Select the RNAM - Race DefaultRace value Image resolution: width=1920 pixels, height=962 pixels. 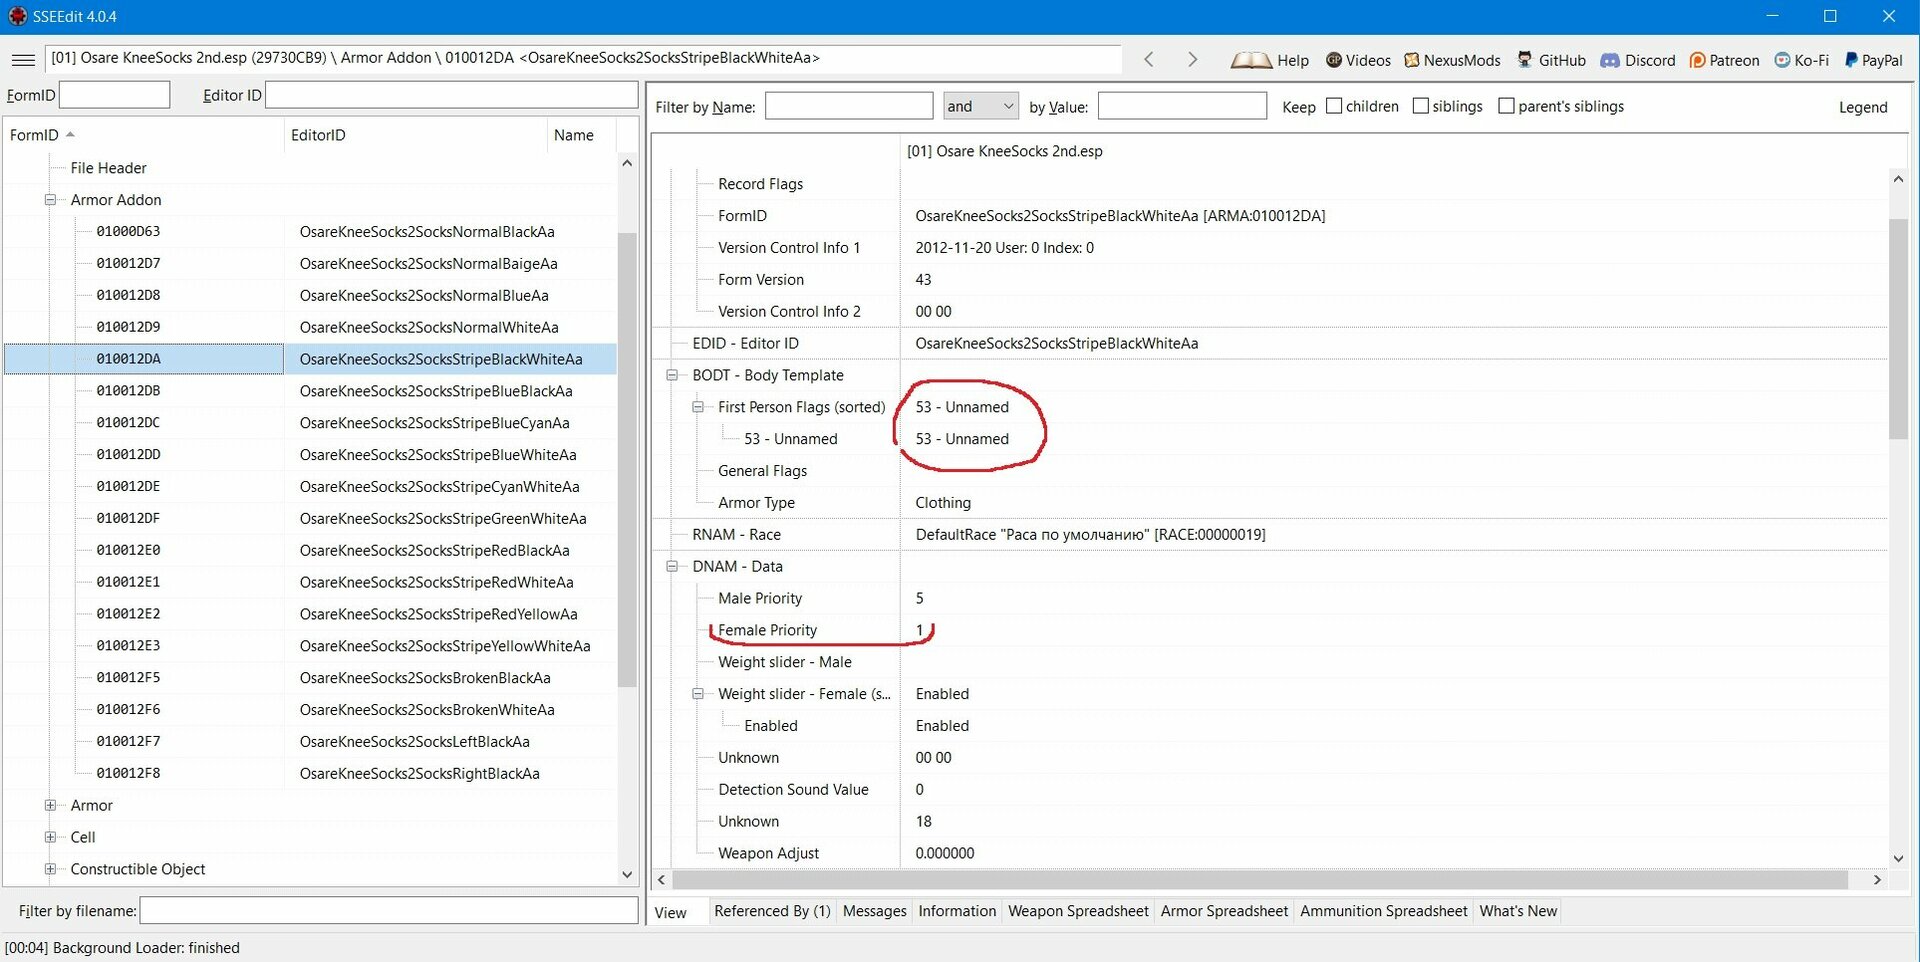click(x=1090, y=535)
